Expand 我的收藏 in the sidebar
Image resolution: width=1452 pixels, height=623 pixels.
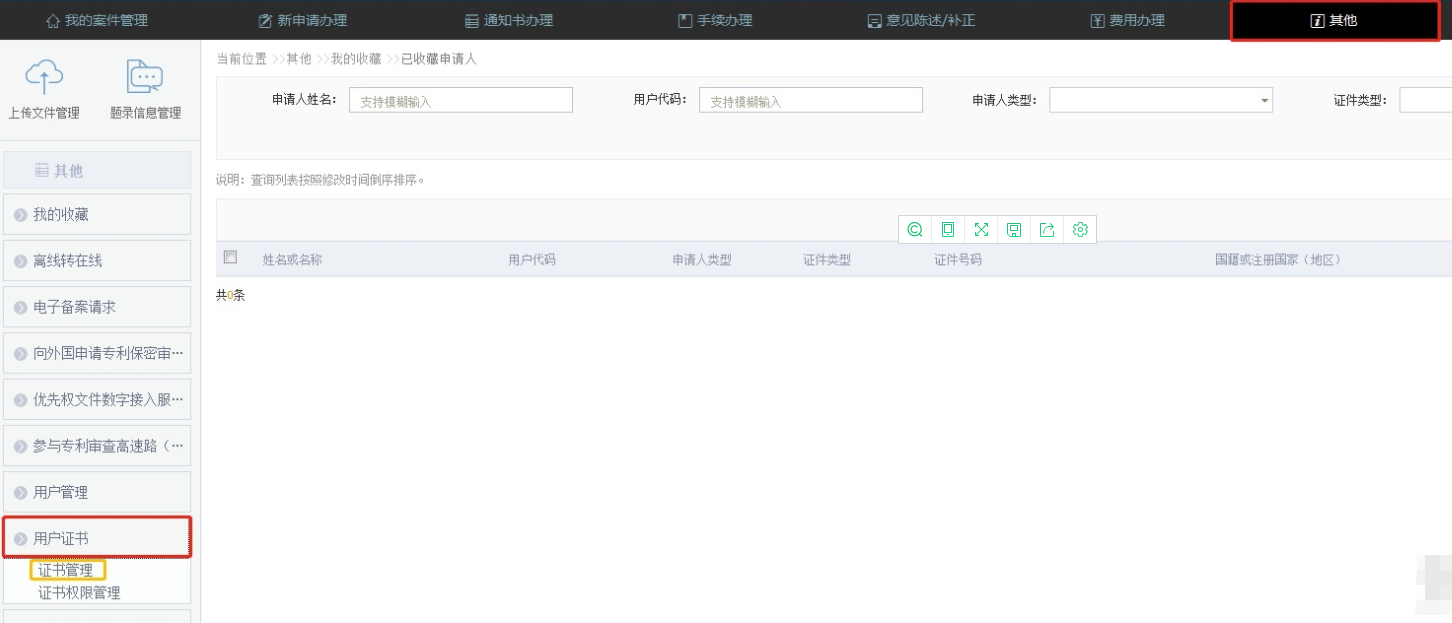(x=96, y=214)
